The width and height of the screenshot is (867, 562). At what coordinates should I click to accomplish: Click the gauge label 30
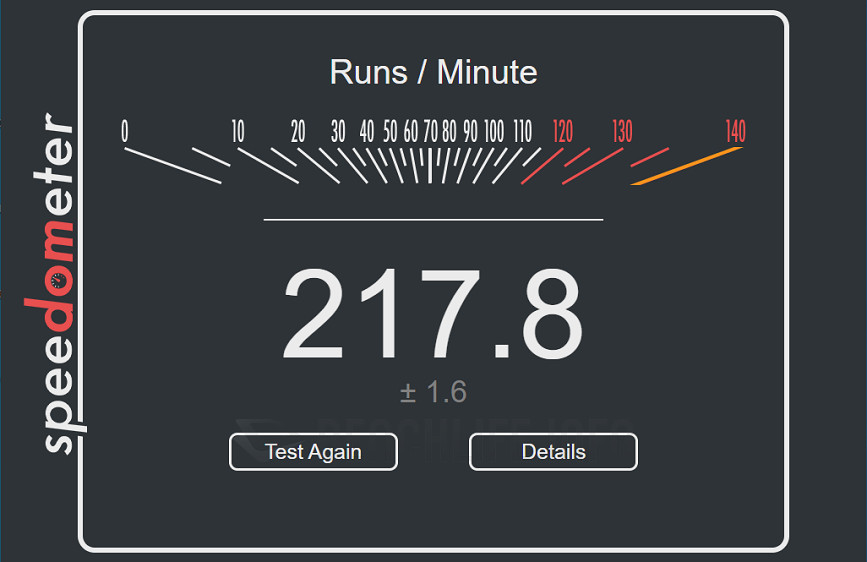338,132
